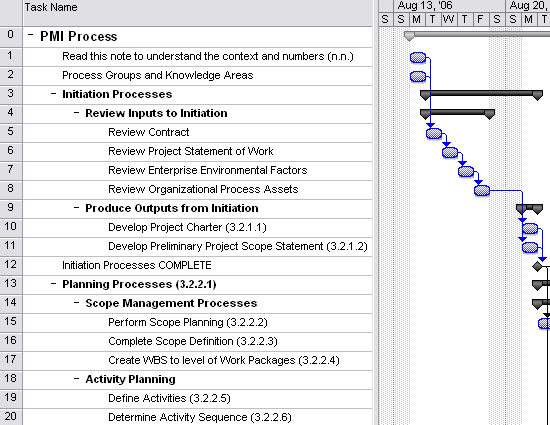
Task: Click the Friday 'F' day header in Aug 13 week
Action: coord(480,19)
